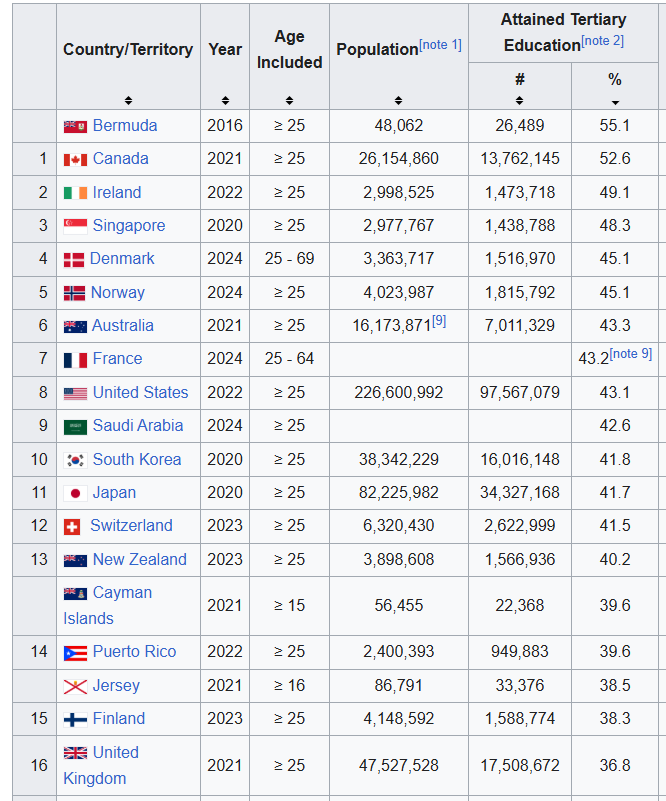
Task: Sort by tertiary education number column
Action: 519,100
